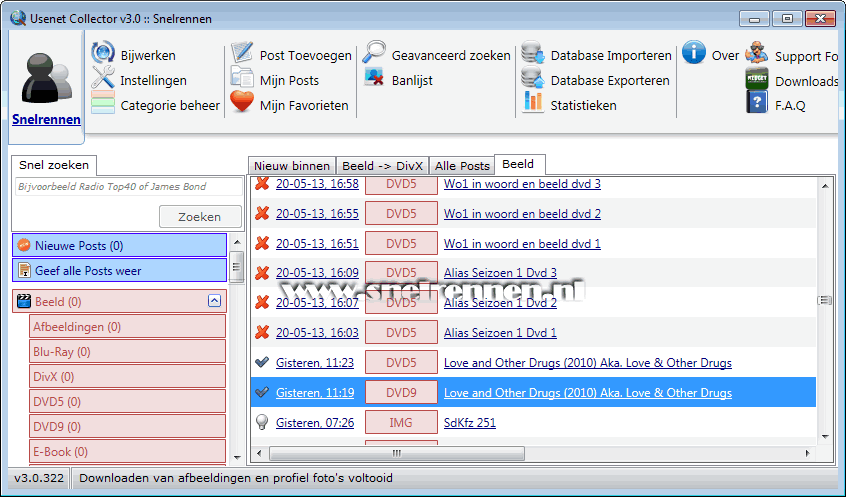Select the Beeld tab
Image resolution: width=846 pixels, height=497 pixels.
tap(519, 164)
